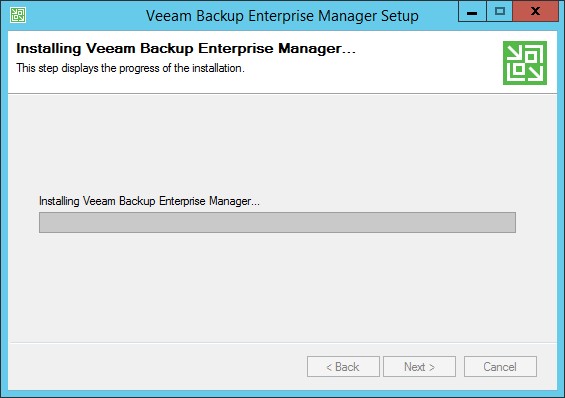Click the bold 'Installing Veeam Backup Enterprise Manager...' heading
This screenshot has height=398, width=565.
pos(186,49)
